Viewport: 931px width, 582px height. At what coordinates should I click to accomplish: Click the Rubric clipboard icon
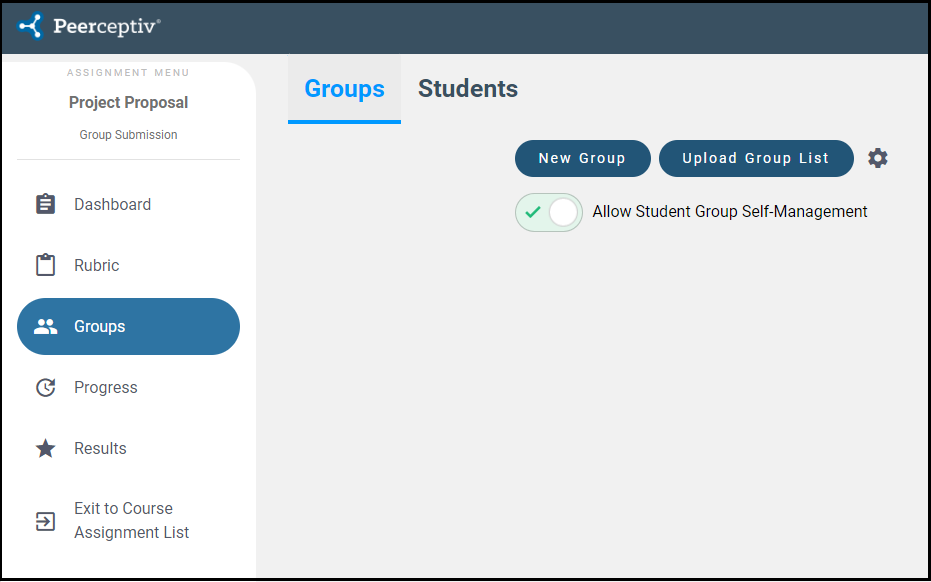pyautogui.click(x=46, y=265)
